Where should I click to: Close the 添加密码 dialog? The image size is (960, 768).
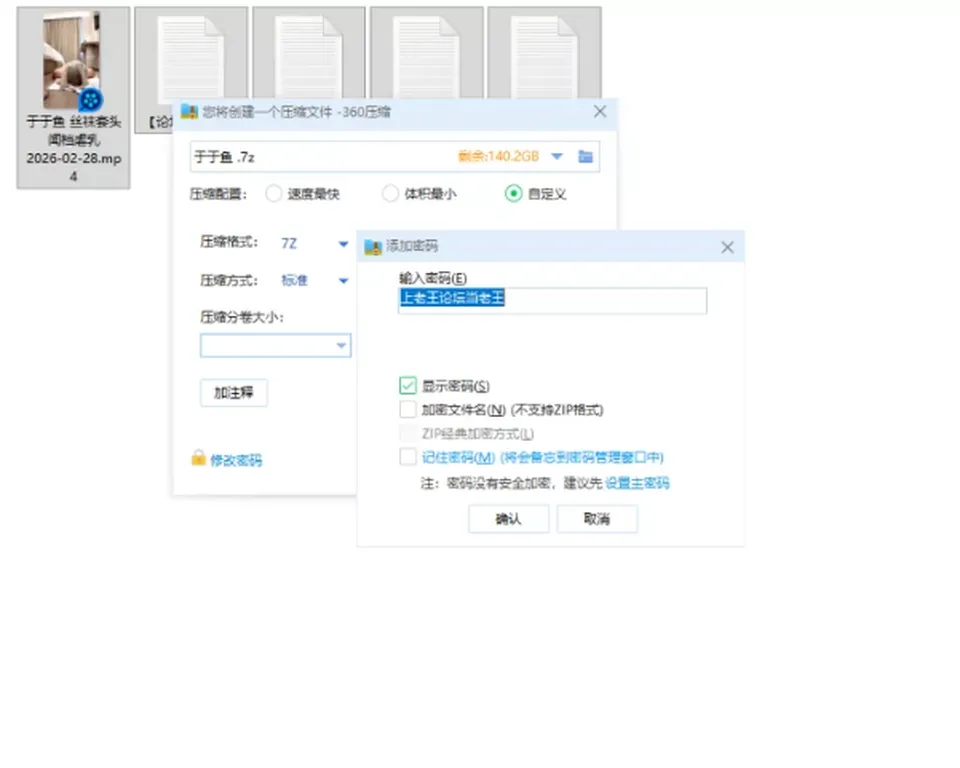point(727,247)
